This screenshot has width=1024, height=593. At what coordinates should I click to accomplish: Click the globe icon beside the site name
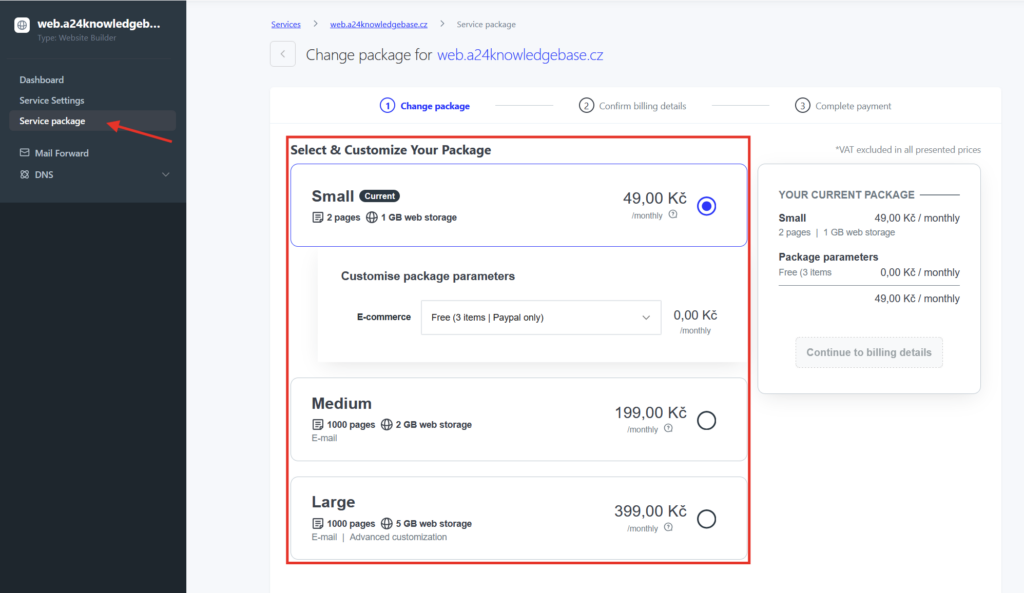(22, 25)
